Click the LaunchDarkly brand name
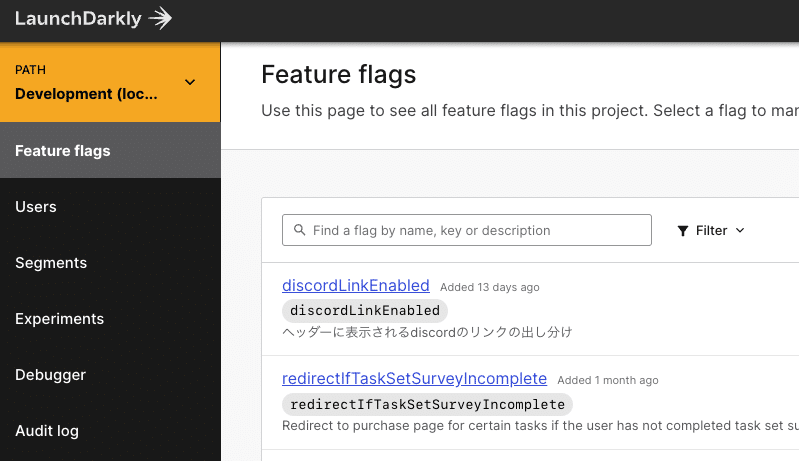Screen dimensions: 799x461 tap(78, 19)
